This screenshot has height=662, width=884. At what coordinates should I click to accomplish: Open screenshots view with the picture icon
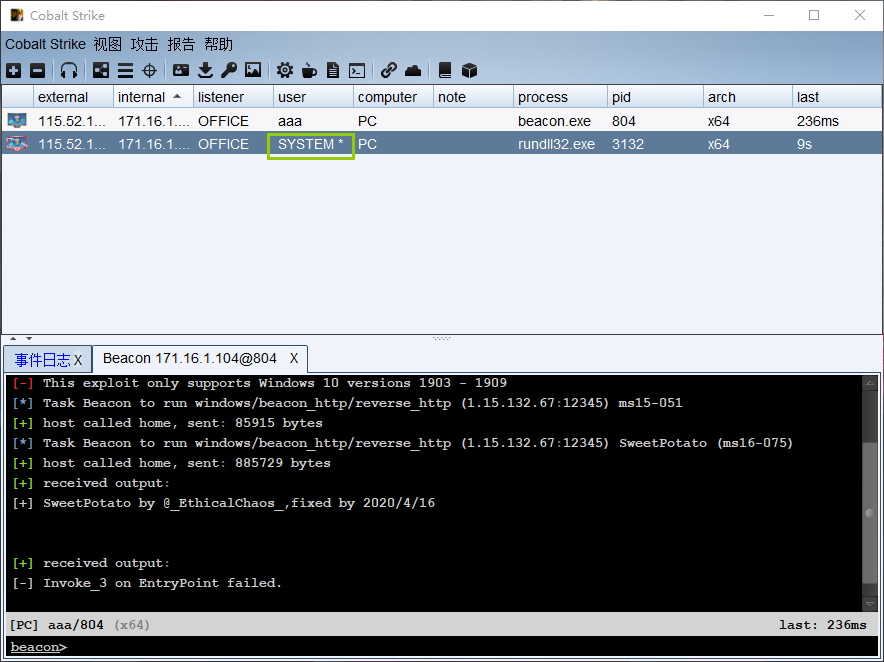253,70
